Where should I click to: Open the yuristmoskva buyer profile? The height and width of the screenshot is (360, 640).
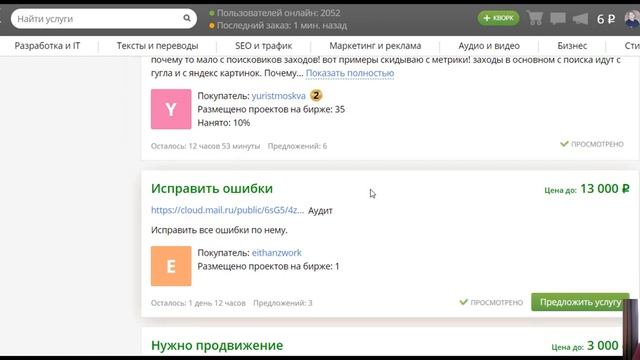tap(278, 96)
